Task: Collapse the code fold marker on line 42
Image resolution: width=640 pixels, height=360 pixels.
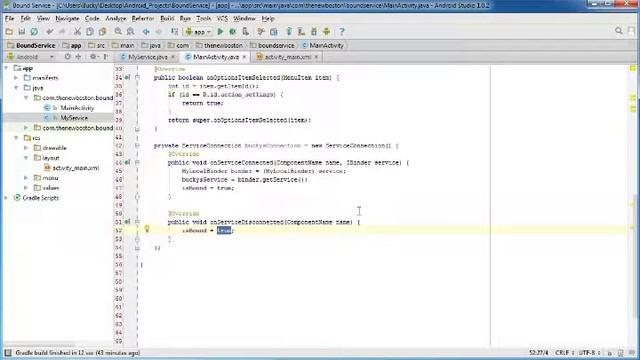Action: click(x=137, y=145)
